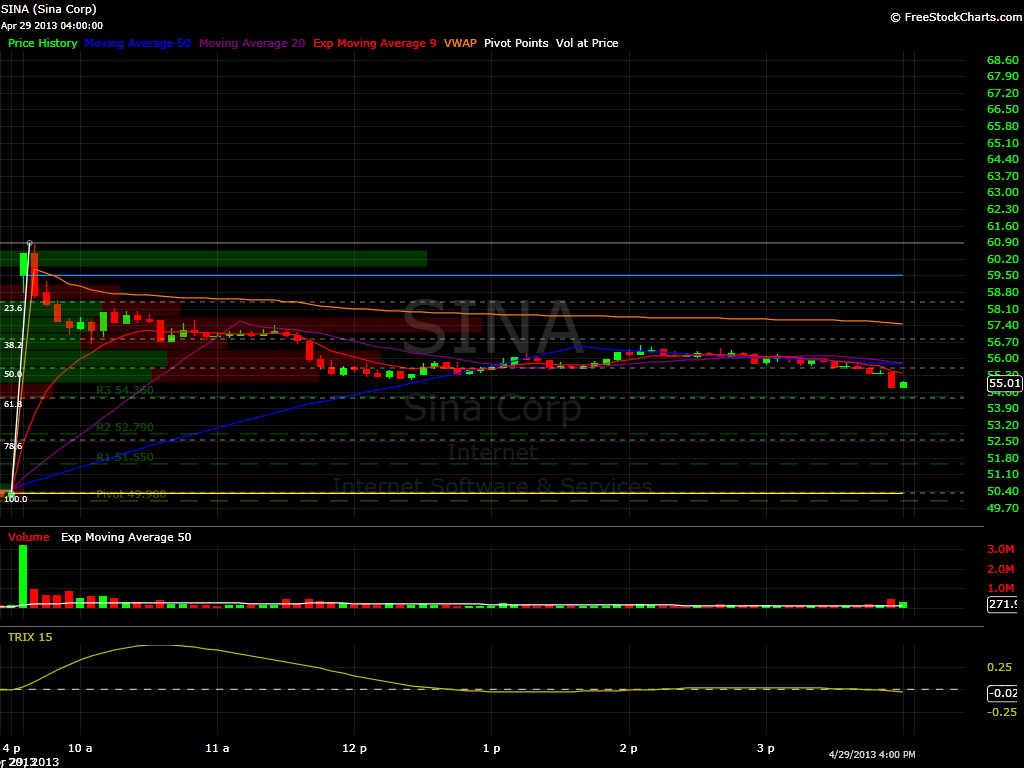Image resolution: width=1024 pixels, height=768 pixels.
Task: Click the 4/29/2013 4:00 PM date label
Action: click(872, 754)
